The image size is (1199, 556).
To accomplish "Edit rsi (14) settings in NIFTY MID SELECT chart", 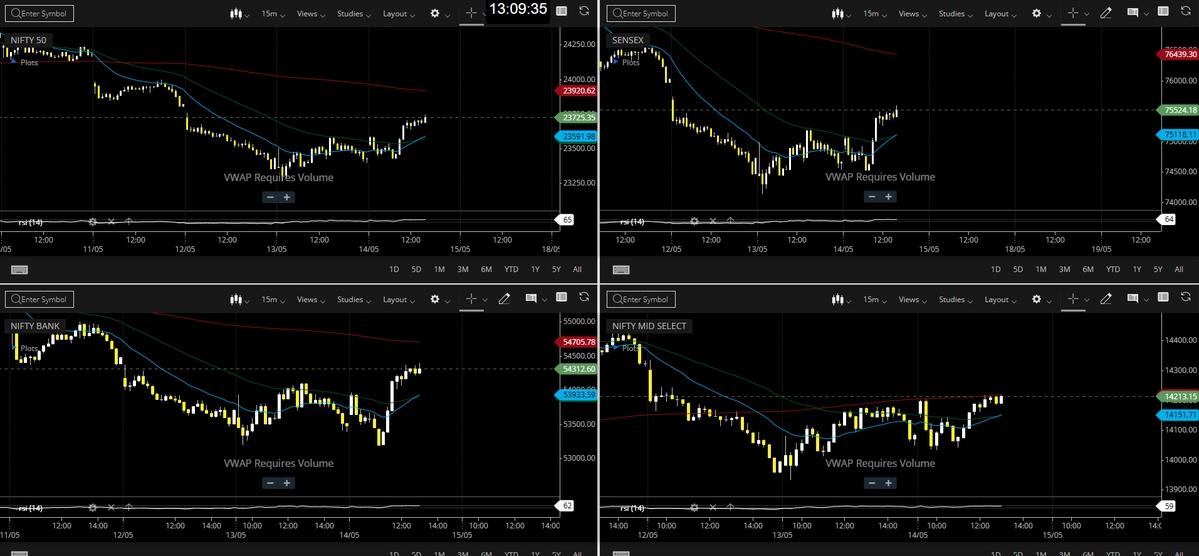I will pyautogui.click(x=694, y=507).
